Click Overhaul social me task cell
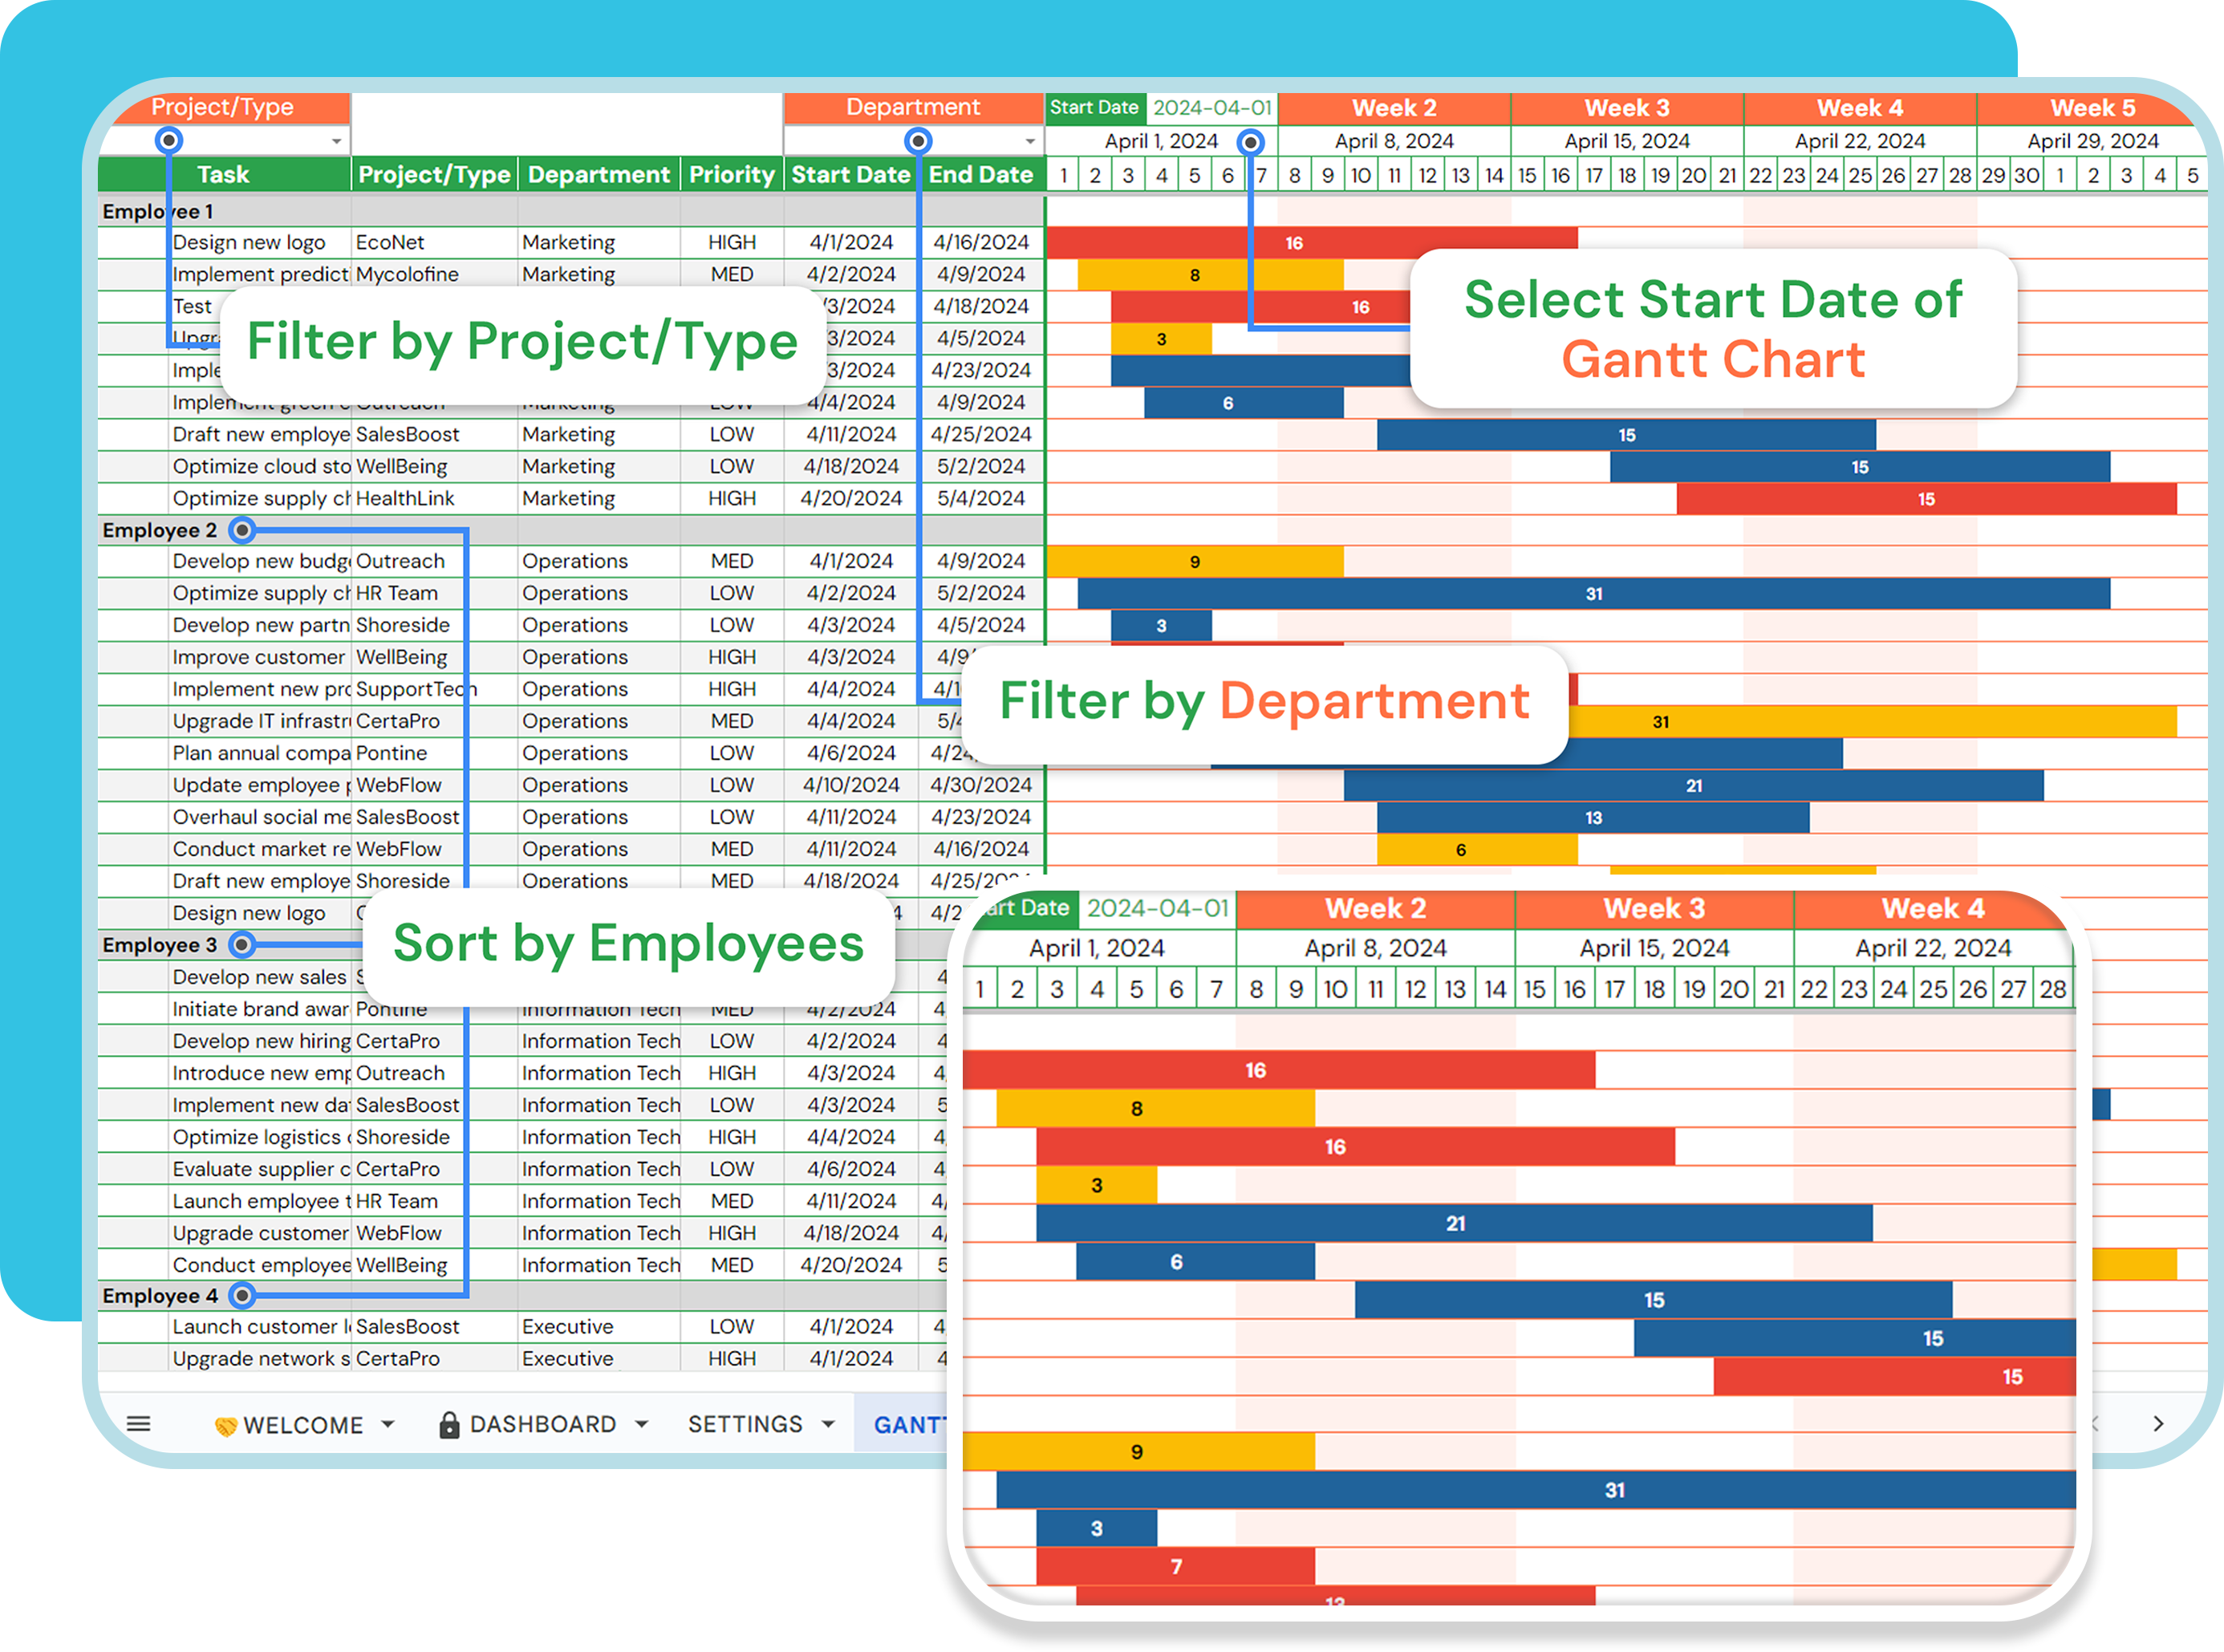The image size is (2224, 1652). coord(260,818)
